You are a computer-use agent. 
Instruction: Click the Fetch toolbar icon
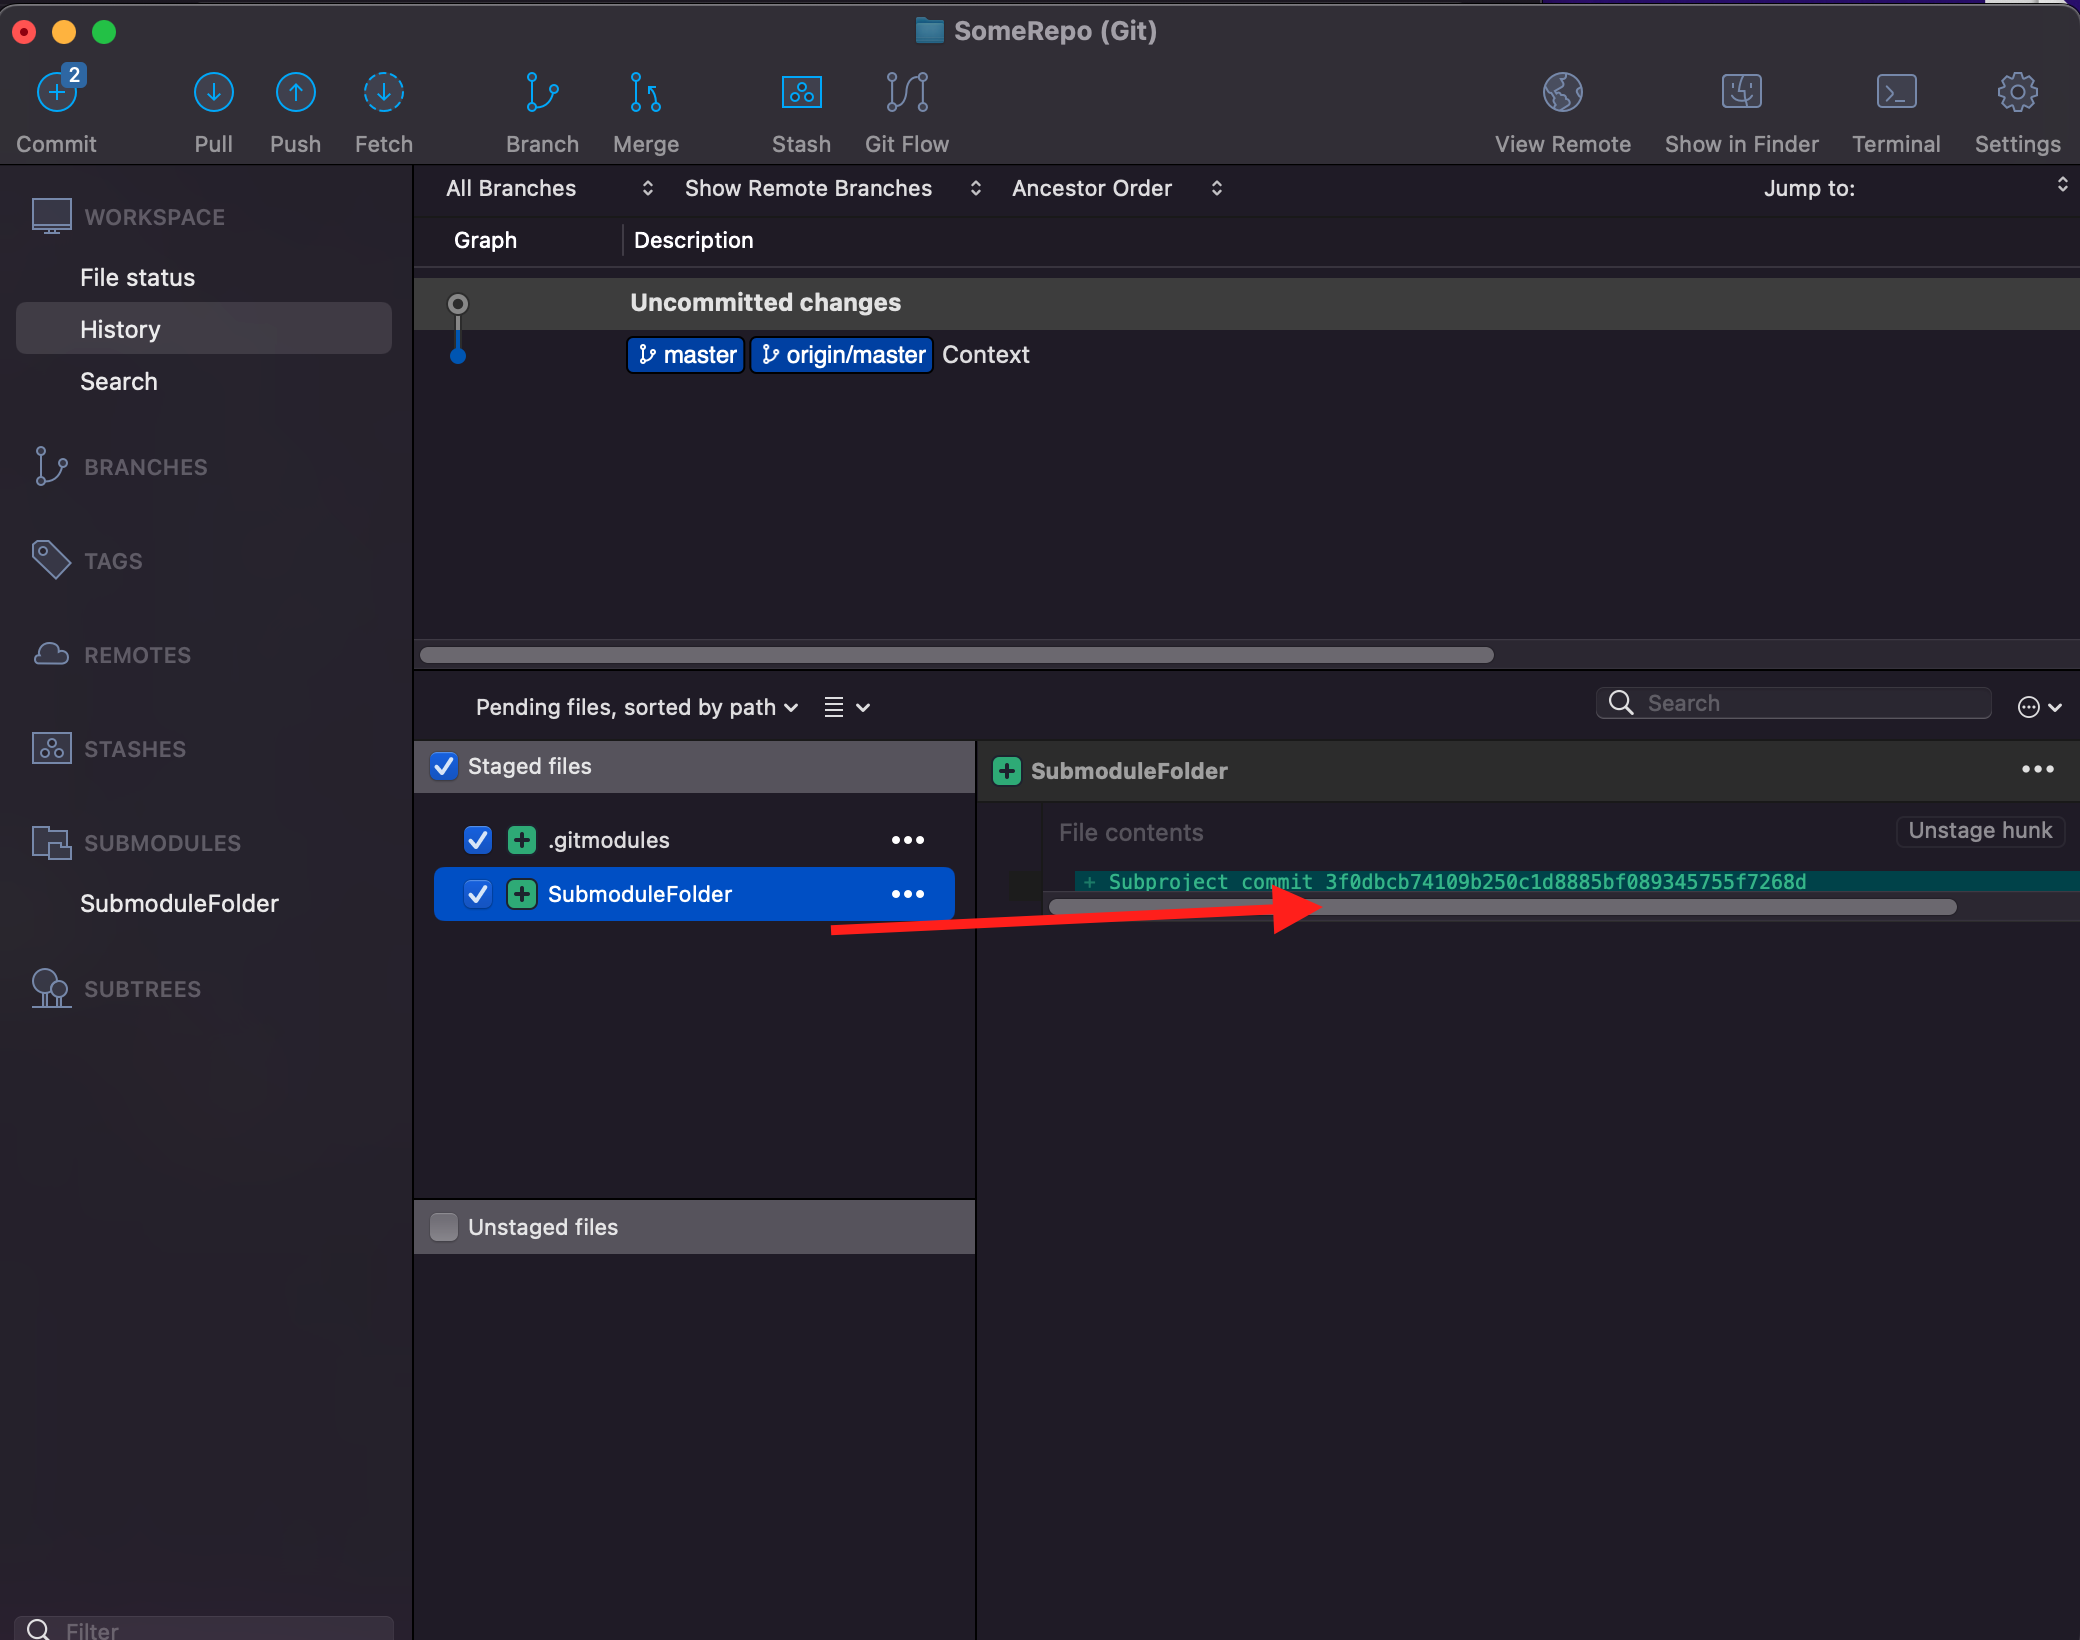coord(383,94)
